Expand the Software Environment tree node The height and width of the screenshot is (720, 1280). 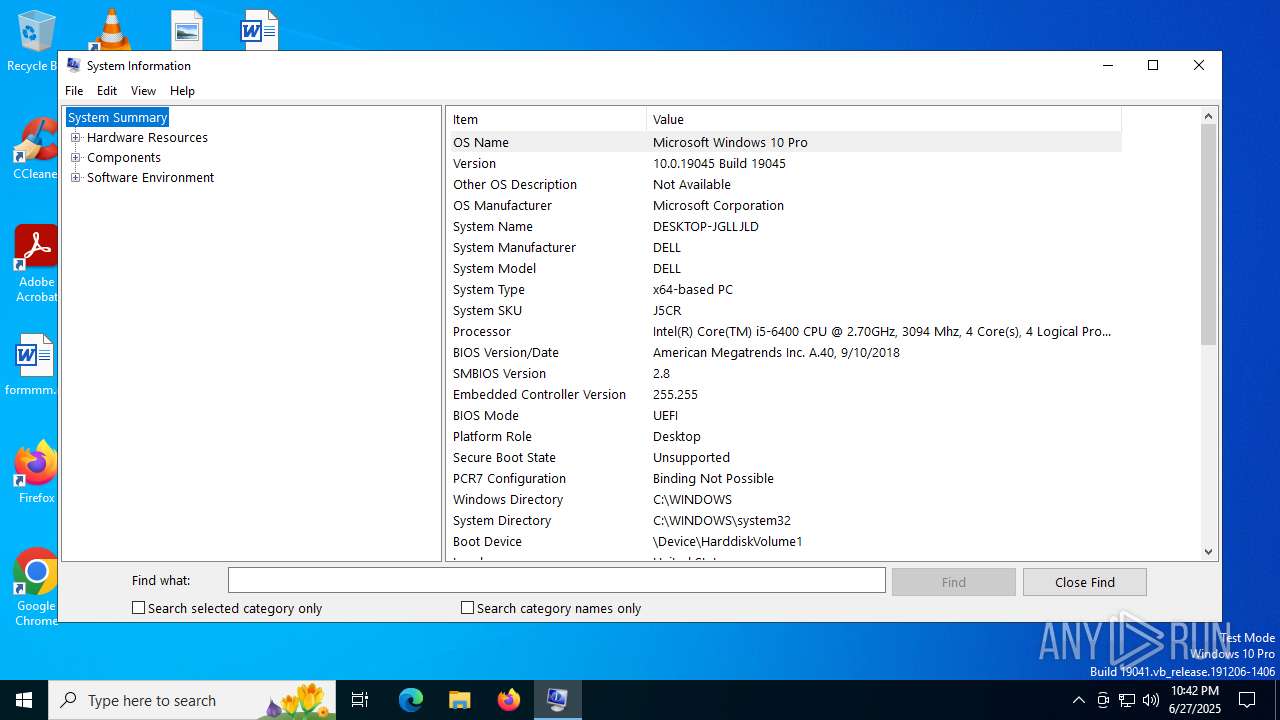75,178
